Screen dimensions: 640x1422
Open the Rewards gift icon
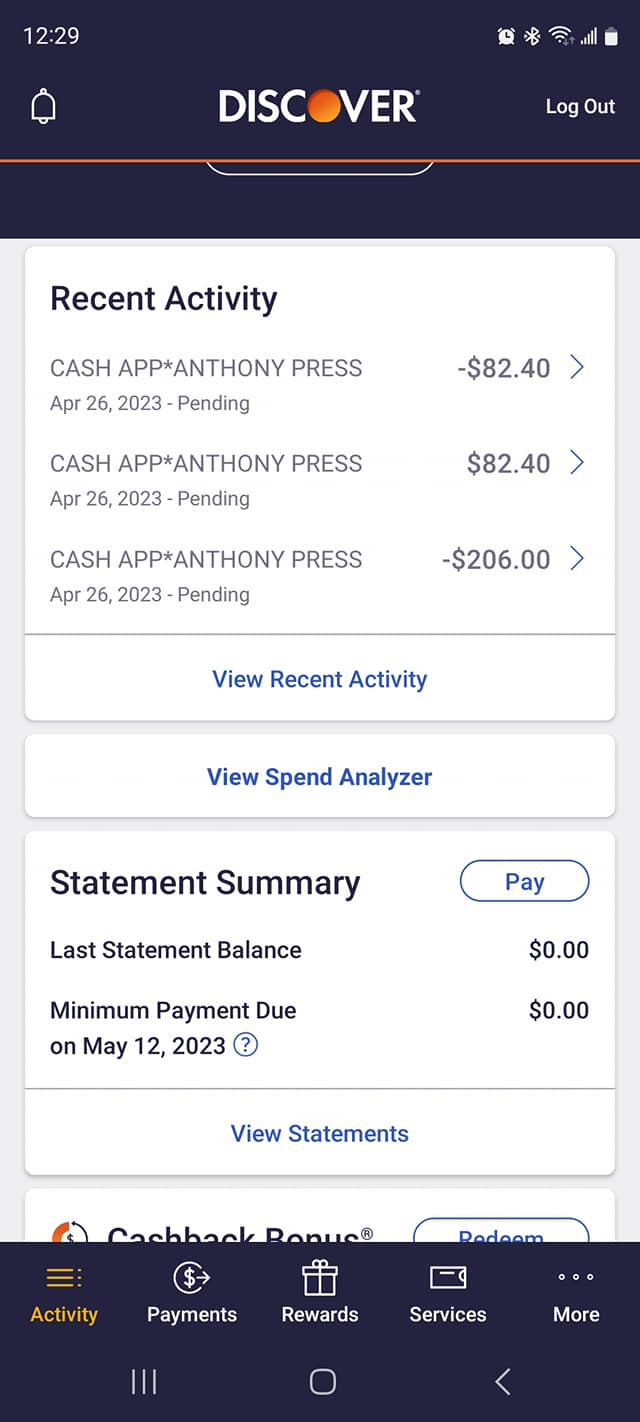(x=320, y=1278)
